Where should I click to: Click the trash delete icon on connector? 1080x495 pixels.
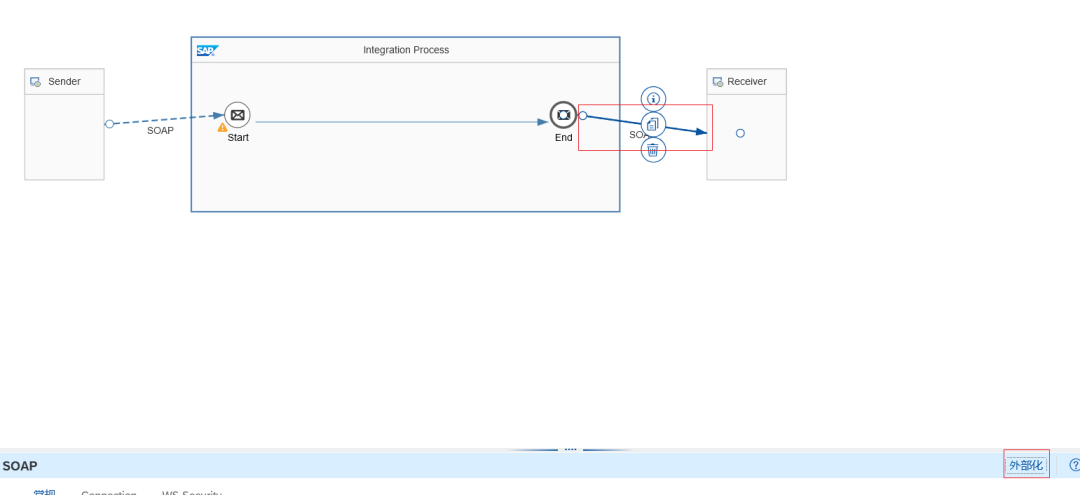[653, 149]
